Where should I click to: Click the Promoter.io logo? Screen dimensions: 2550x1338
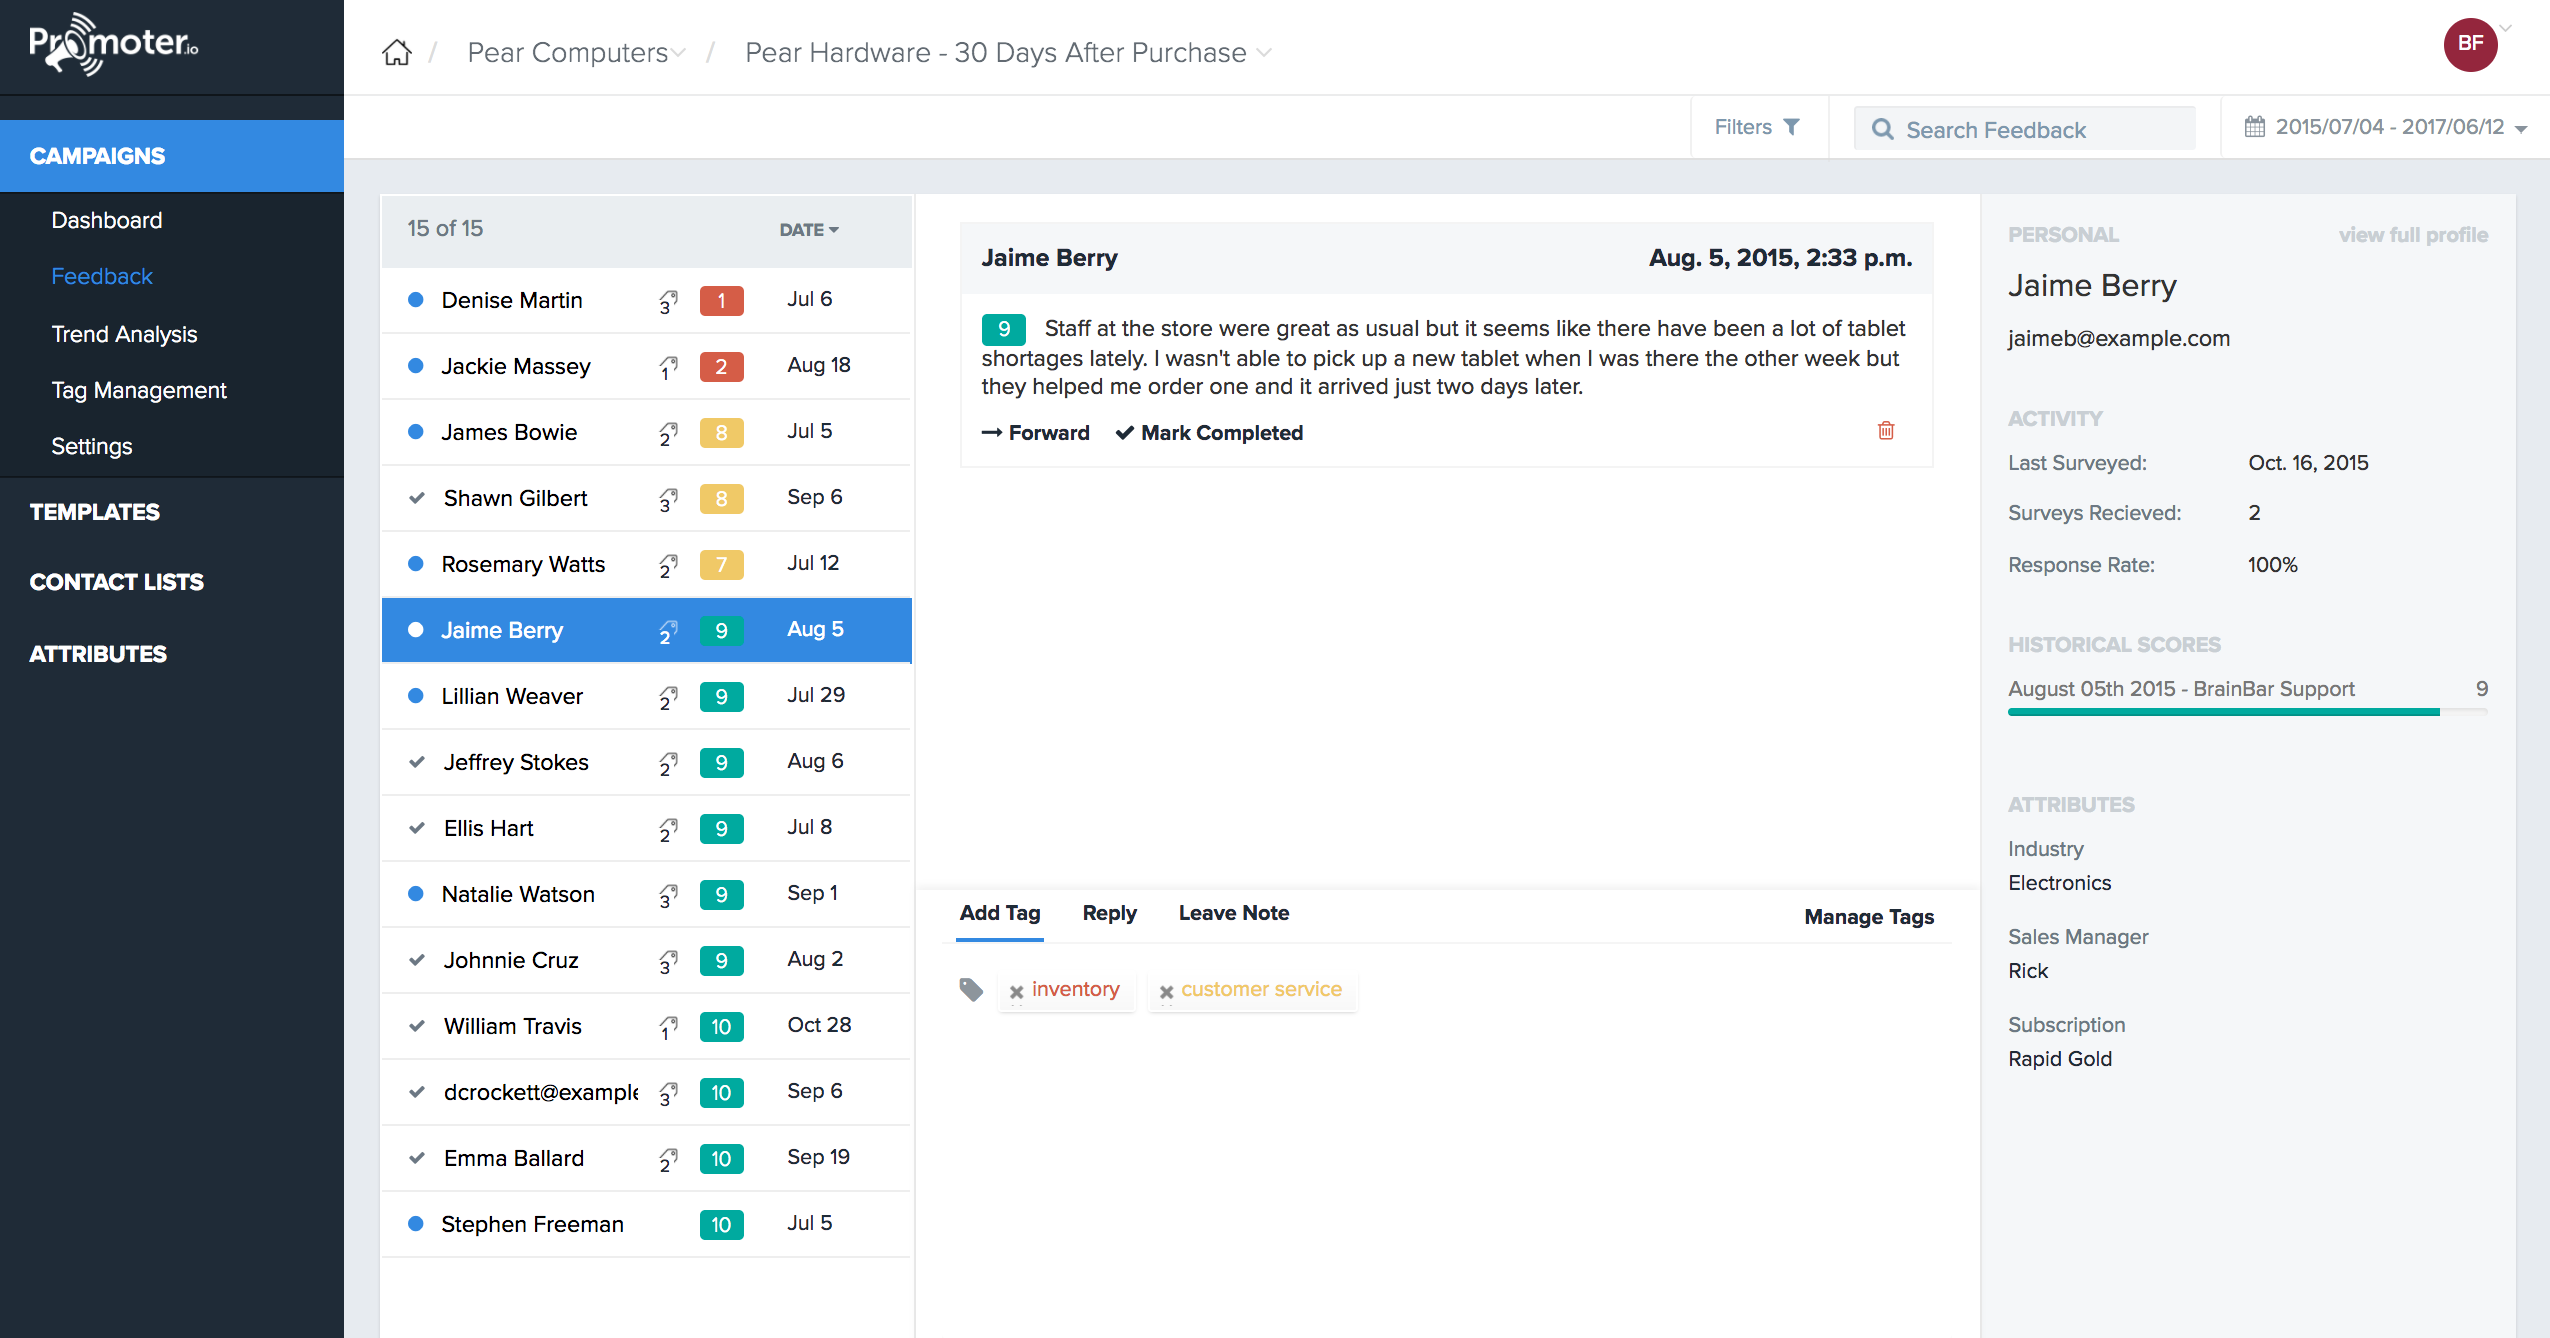(x=113, y=44)
